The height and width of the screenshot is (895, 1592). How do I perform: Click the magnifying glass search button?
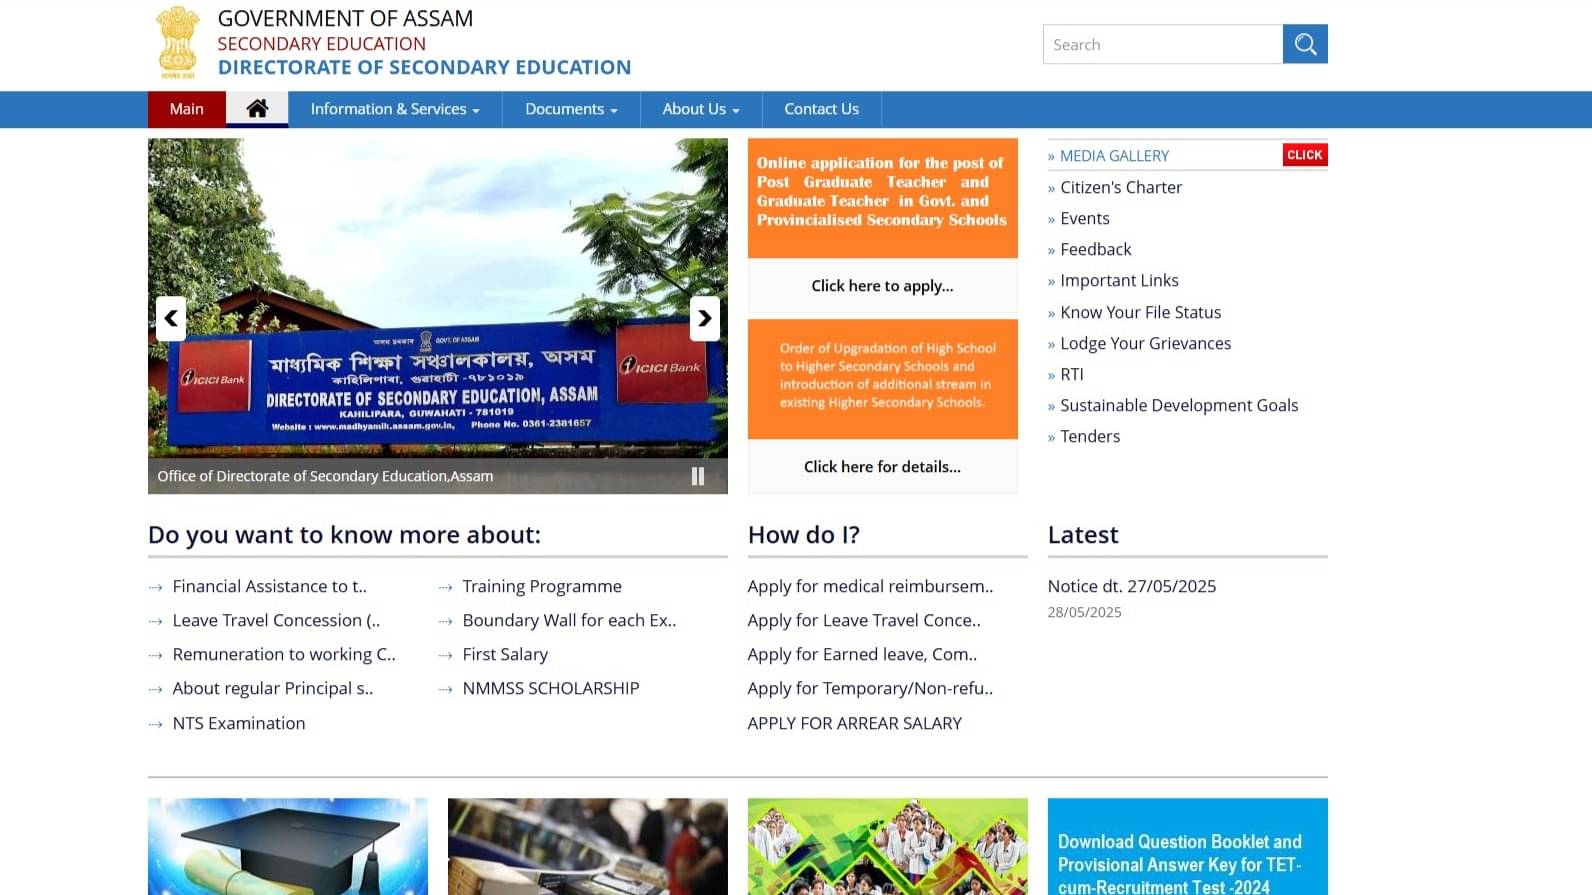pyautogui.click(x=1305, y=44)
